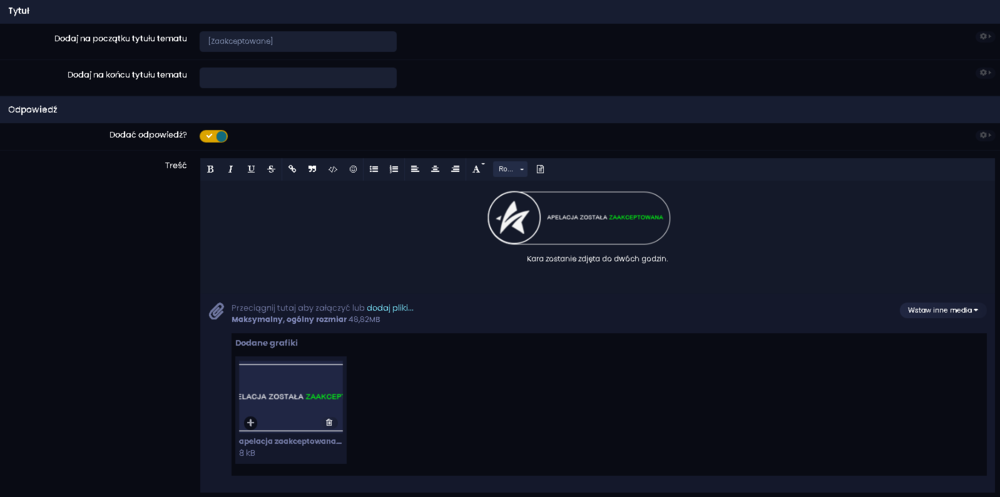Insert a hyperlink with the link icon
This screenshot has height=497, width=1000.
click(x=292, y=169)
